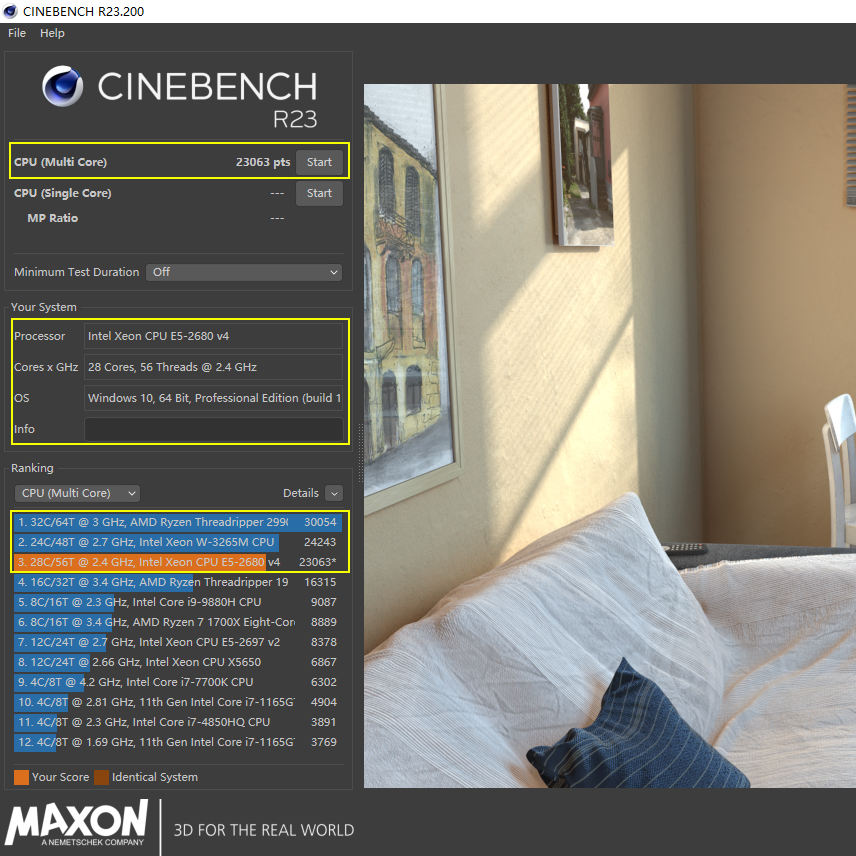Select ranking row 1 AMD Ryzen Threadripper 30054

pos(178,522)
